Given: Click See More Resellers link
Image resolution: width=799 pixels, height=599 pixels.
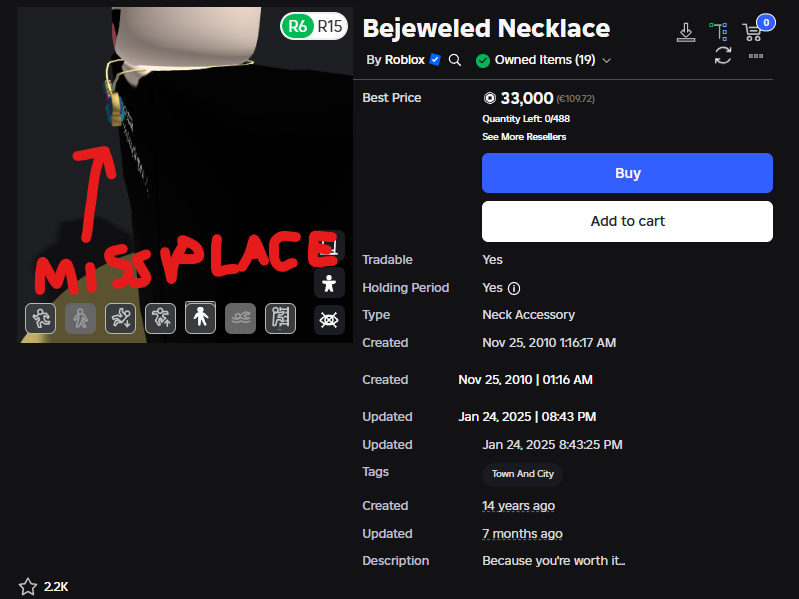Looking at the screenshot, I should 524,137.
